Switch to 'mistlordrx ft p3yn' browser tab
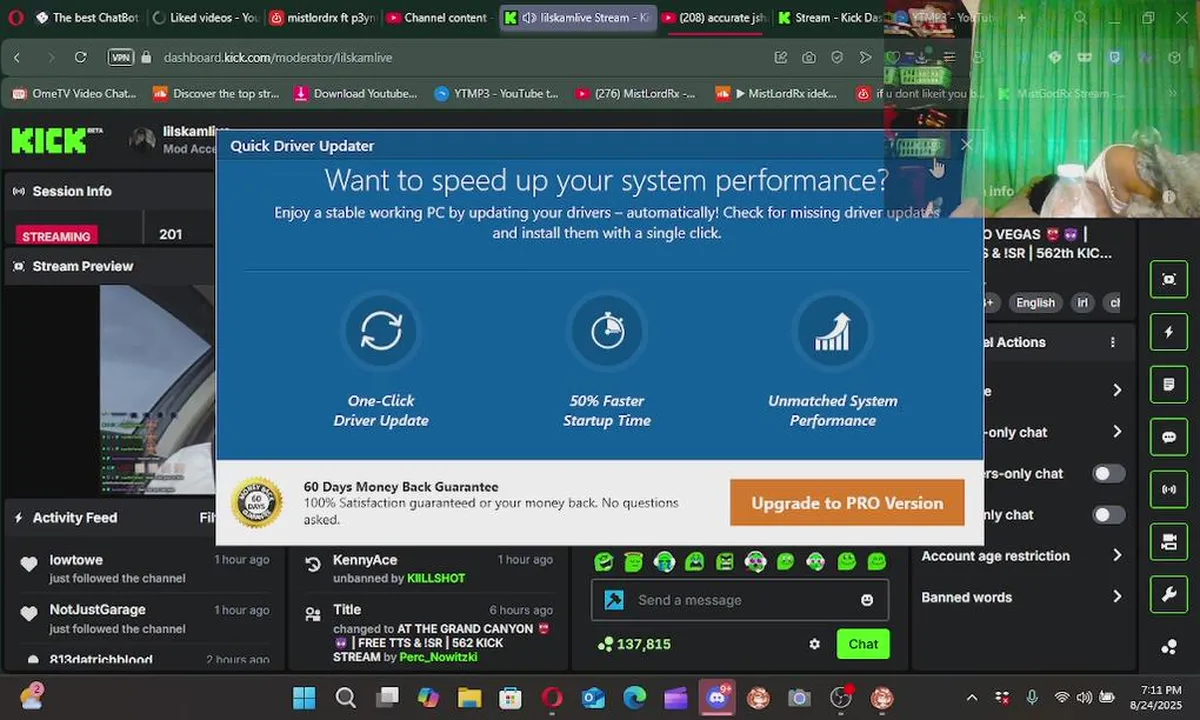 (322, 17)
